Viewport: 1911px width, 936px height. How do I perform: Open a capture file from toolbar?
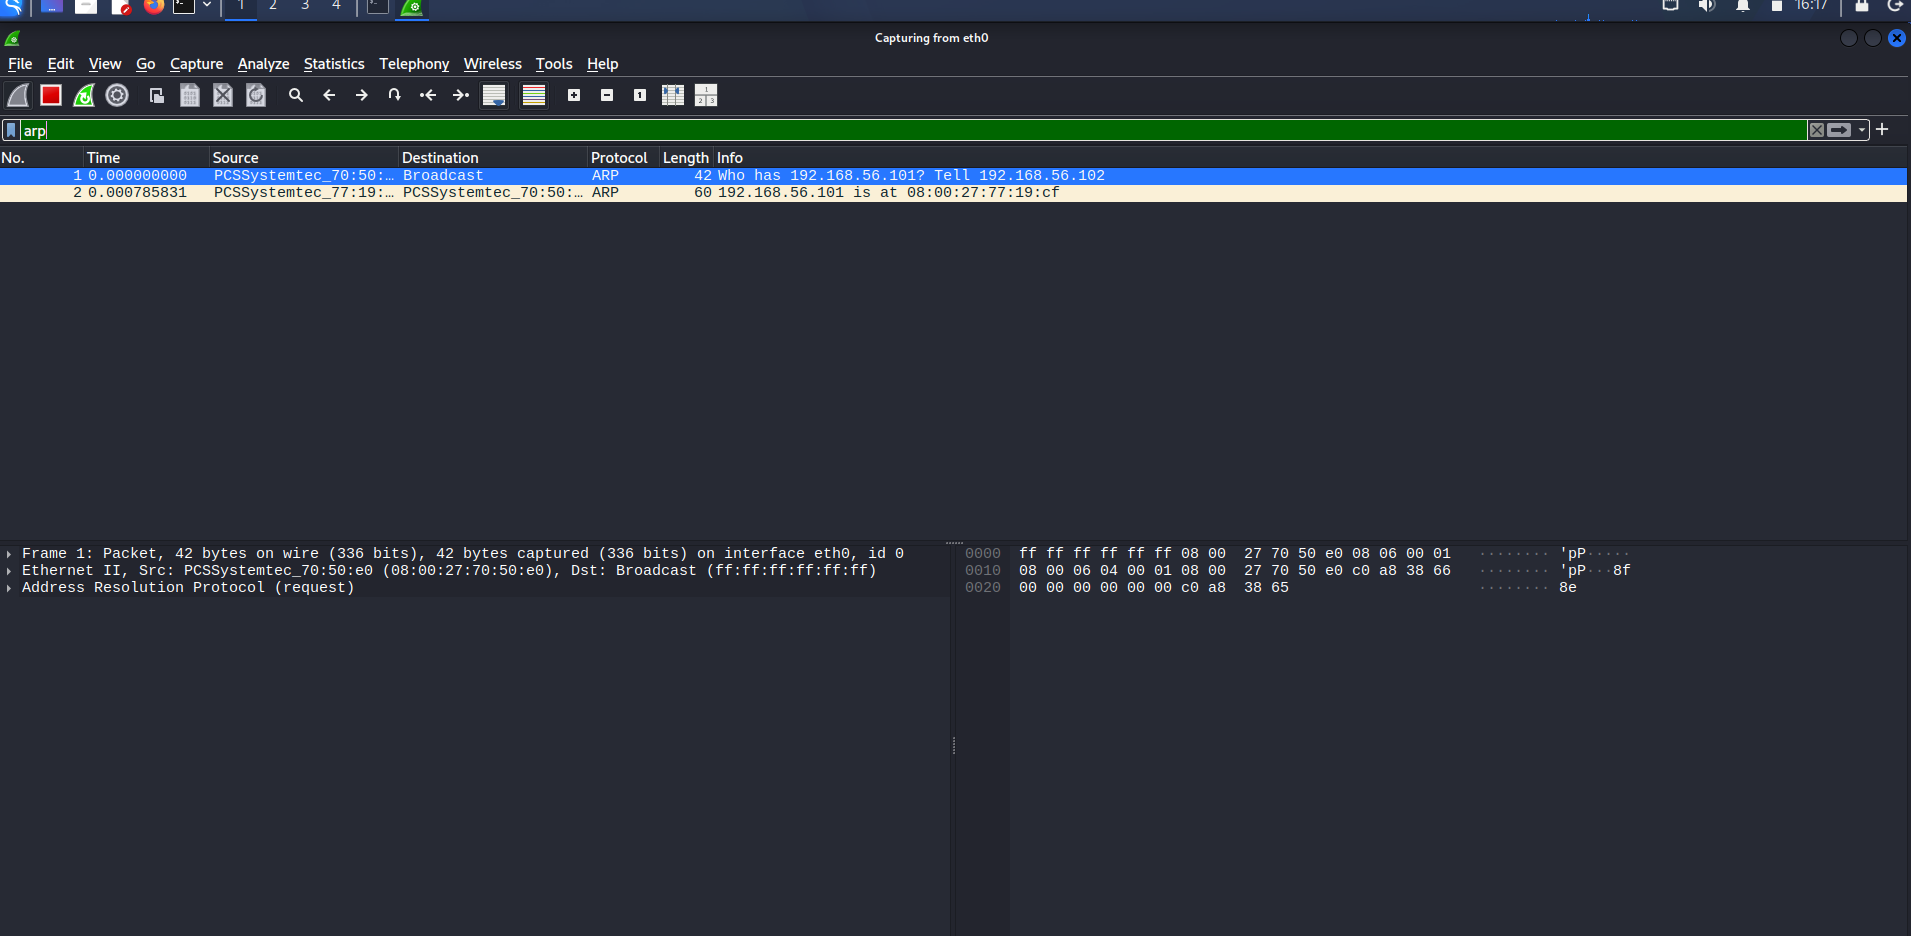coord(157,95)
